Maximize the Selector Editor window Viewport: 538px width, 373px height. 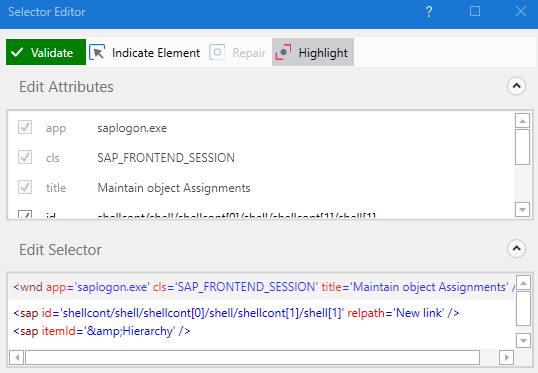point(475,11)
